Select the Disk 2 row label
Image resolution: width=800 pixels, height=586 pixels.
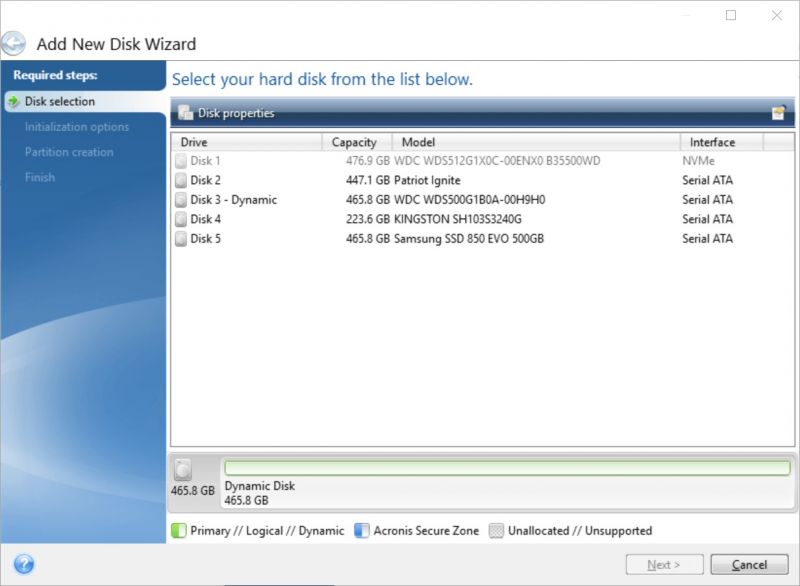click(x=206, y=181)
